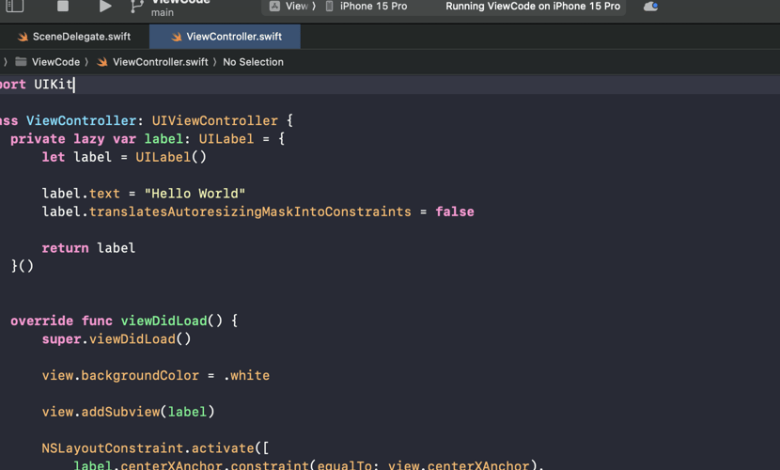
Task: Click the SceneDelegate.swift Swift file icon
Action: tap(22, 37)
